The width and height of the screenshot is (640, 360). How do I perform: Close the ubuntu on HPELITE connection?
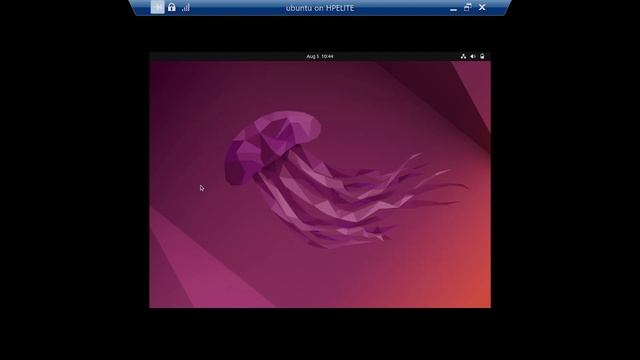click(x=482, y=7)
